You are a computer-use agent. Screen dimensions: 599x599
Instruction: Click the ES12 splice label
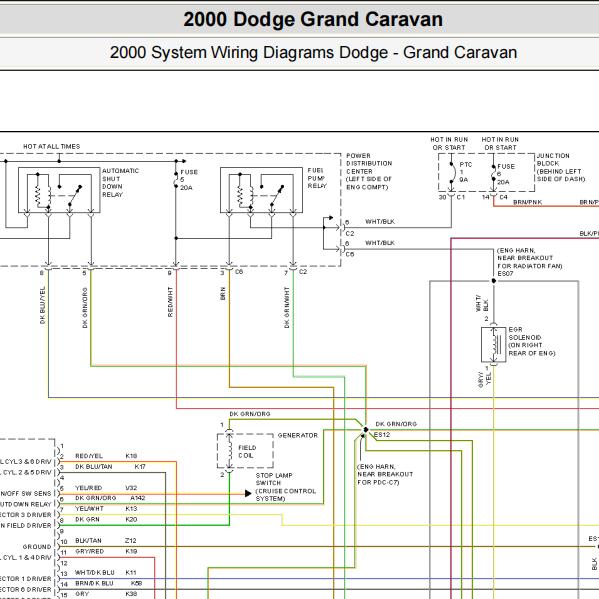point(382,434)
